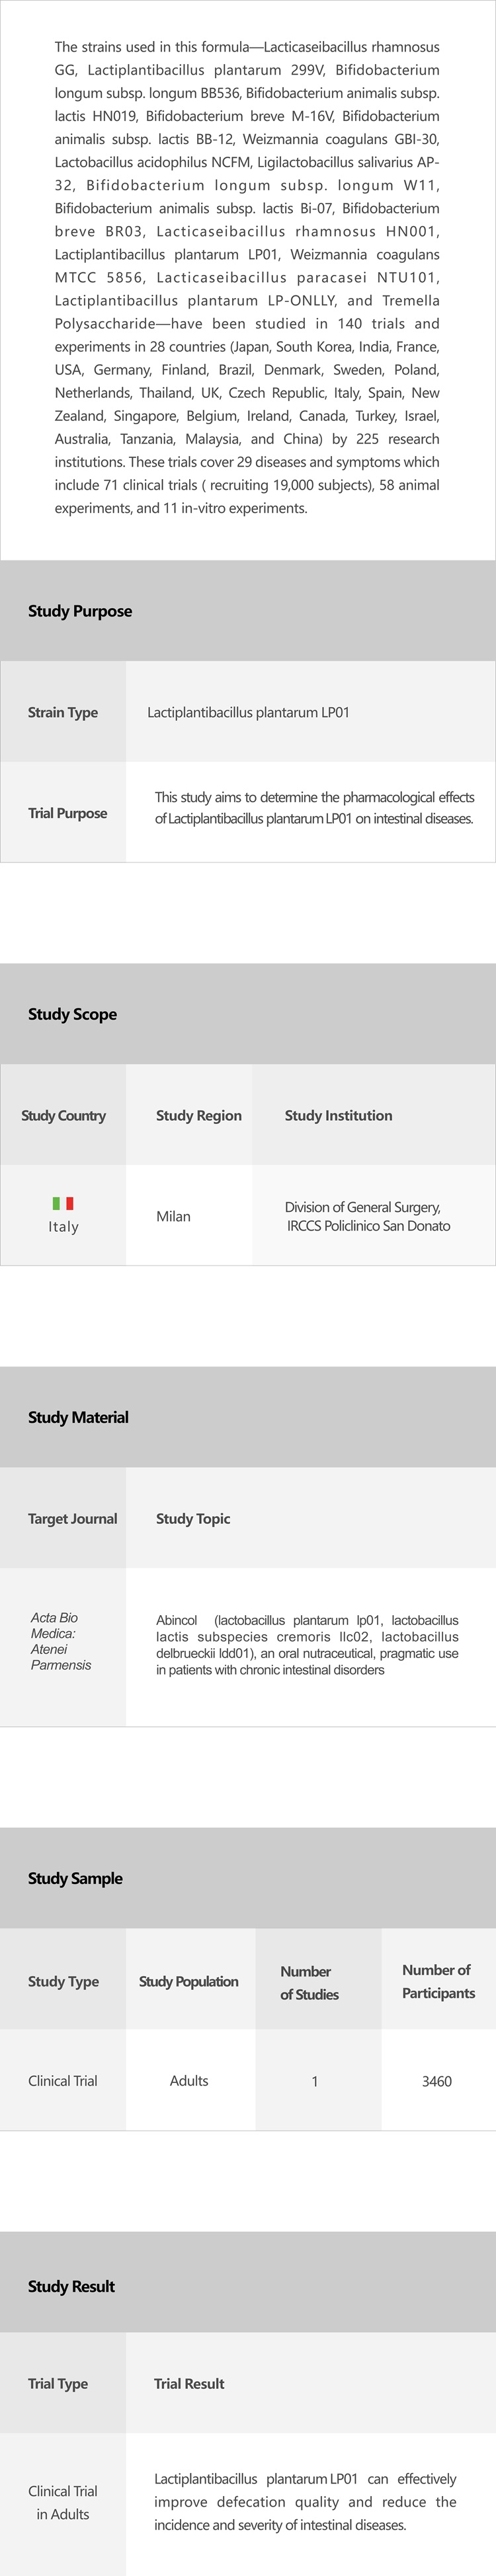Viewport: 496px width, 2576px height.
Task: Click the Study Result section header
Action: 71,2286
